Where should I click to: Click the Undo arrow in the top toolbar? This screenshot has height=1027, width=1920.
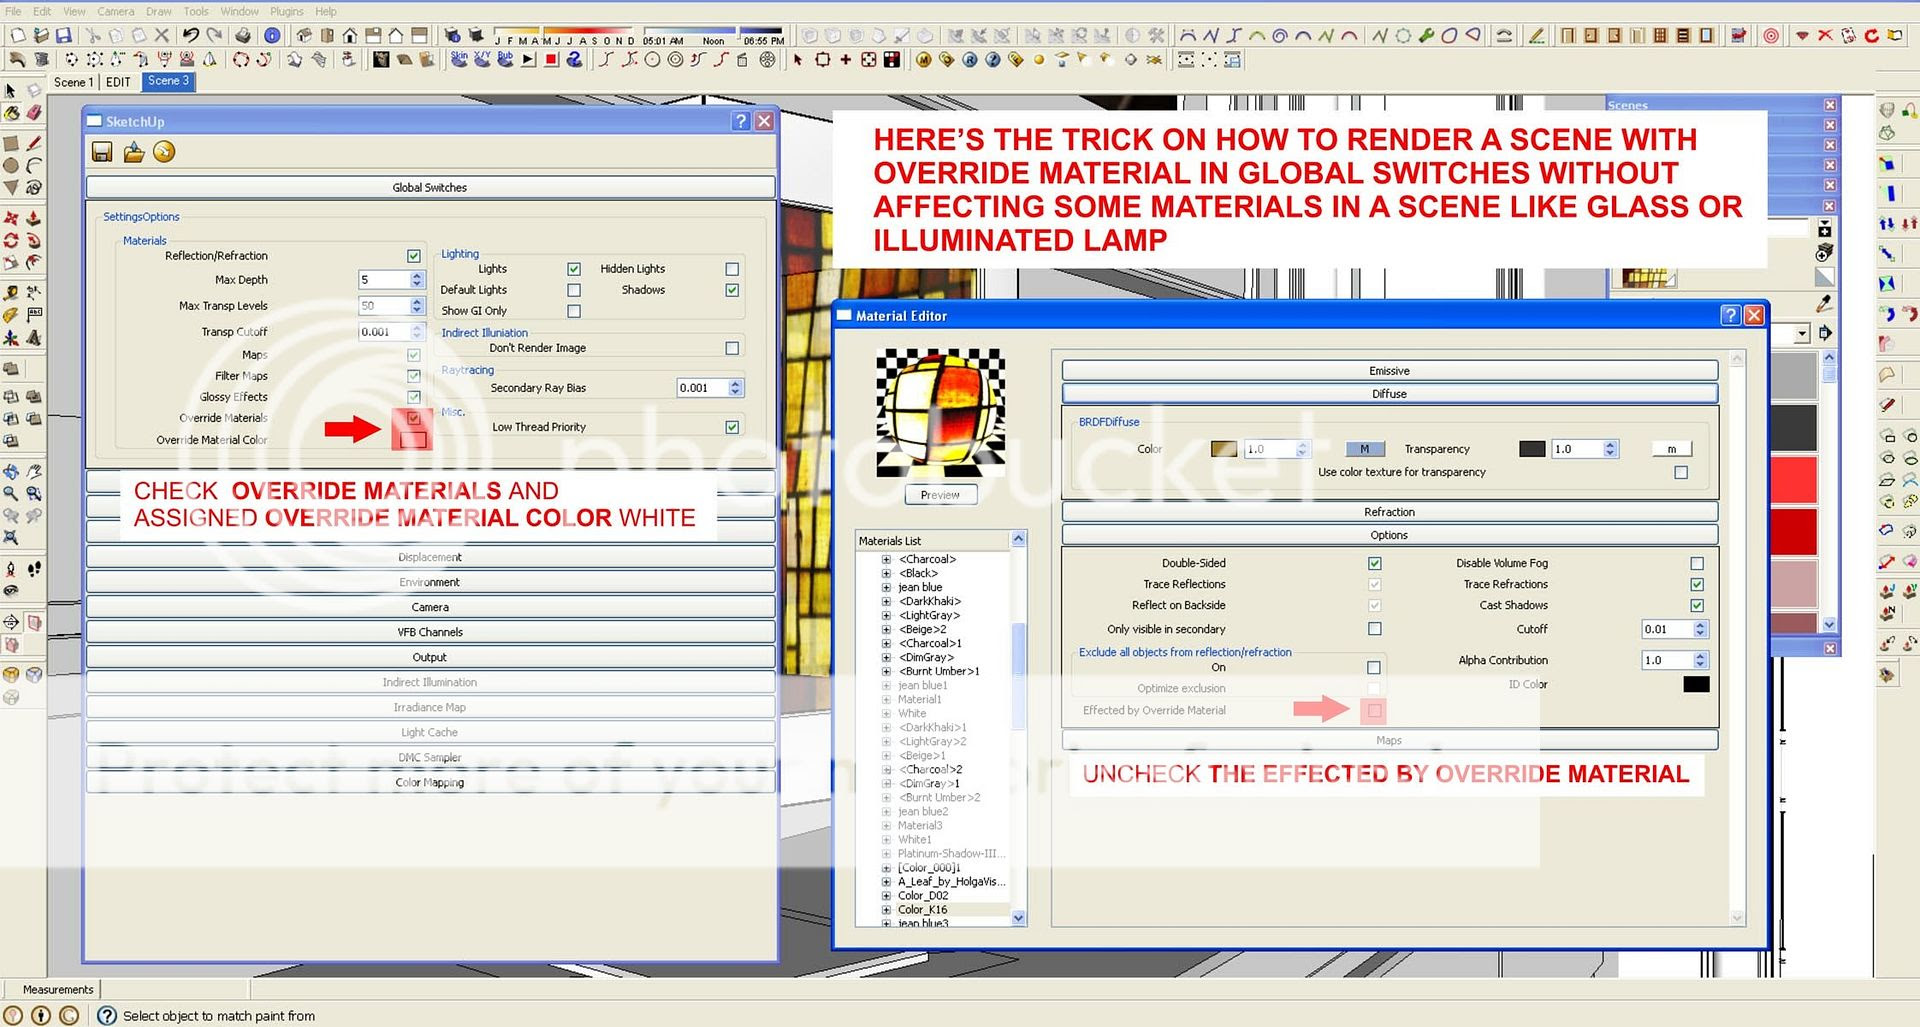tap(190, 35)
